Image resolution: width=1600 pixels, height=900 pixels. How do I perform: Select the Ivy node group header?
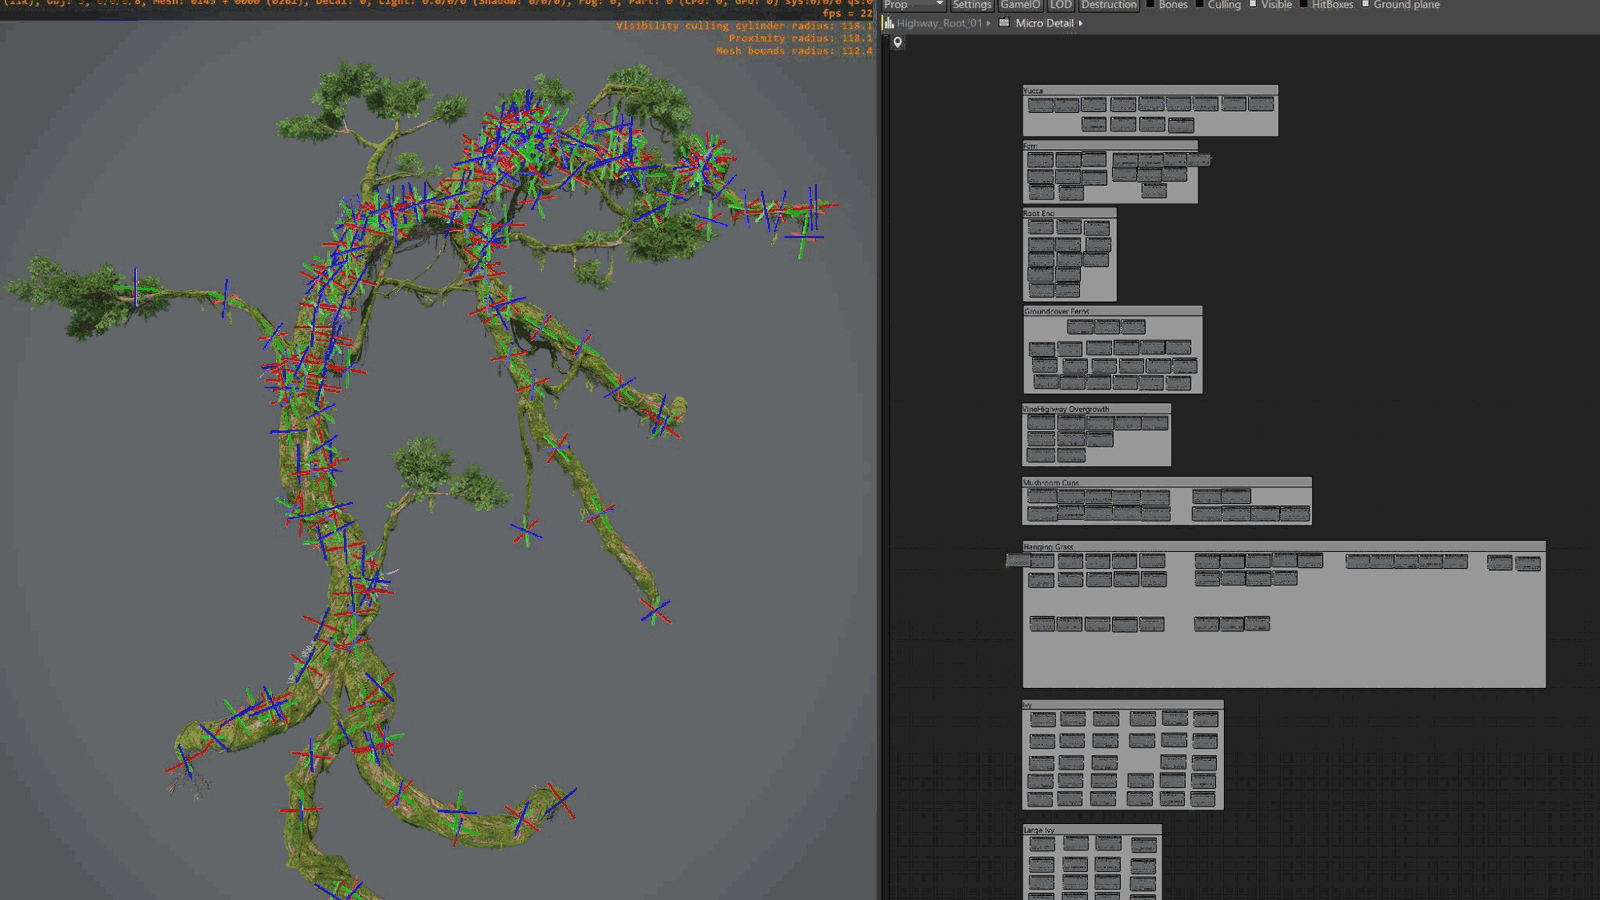point(1122,705)
